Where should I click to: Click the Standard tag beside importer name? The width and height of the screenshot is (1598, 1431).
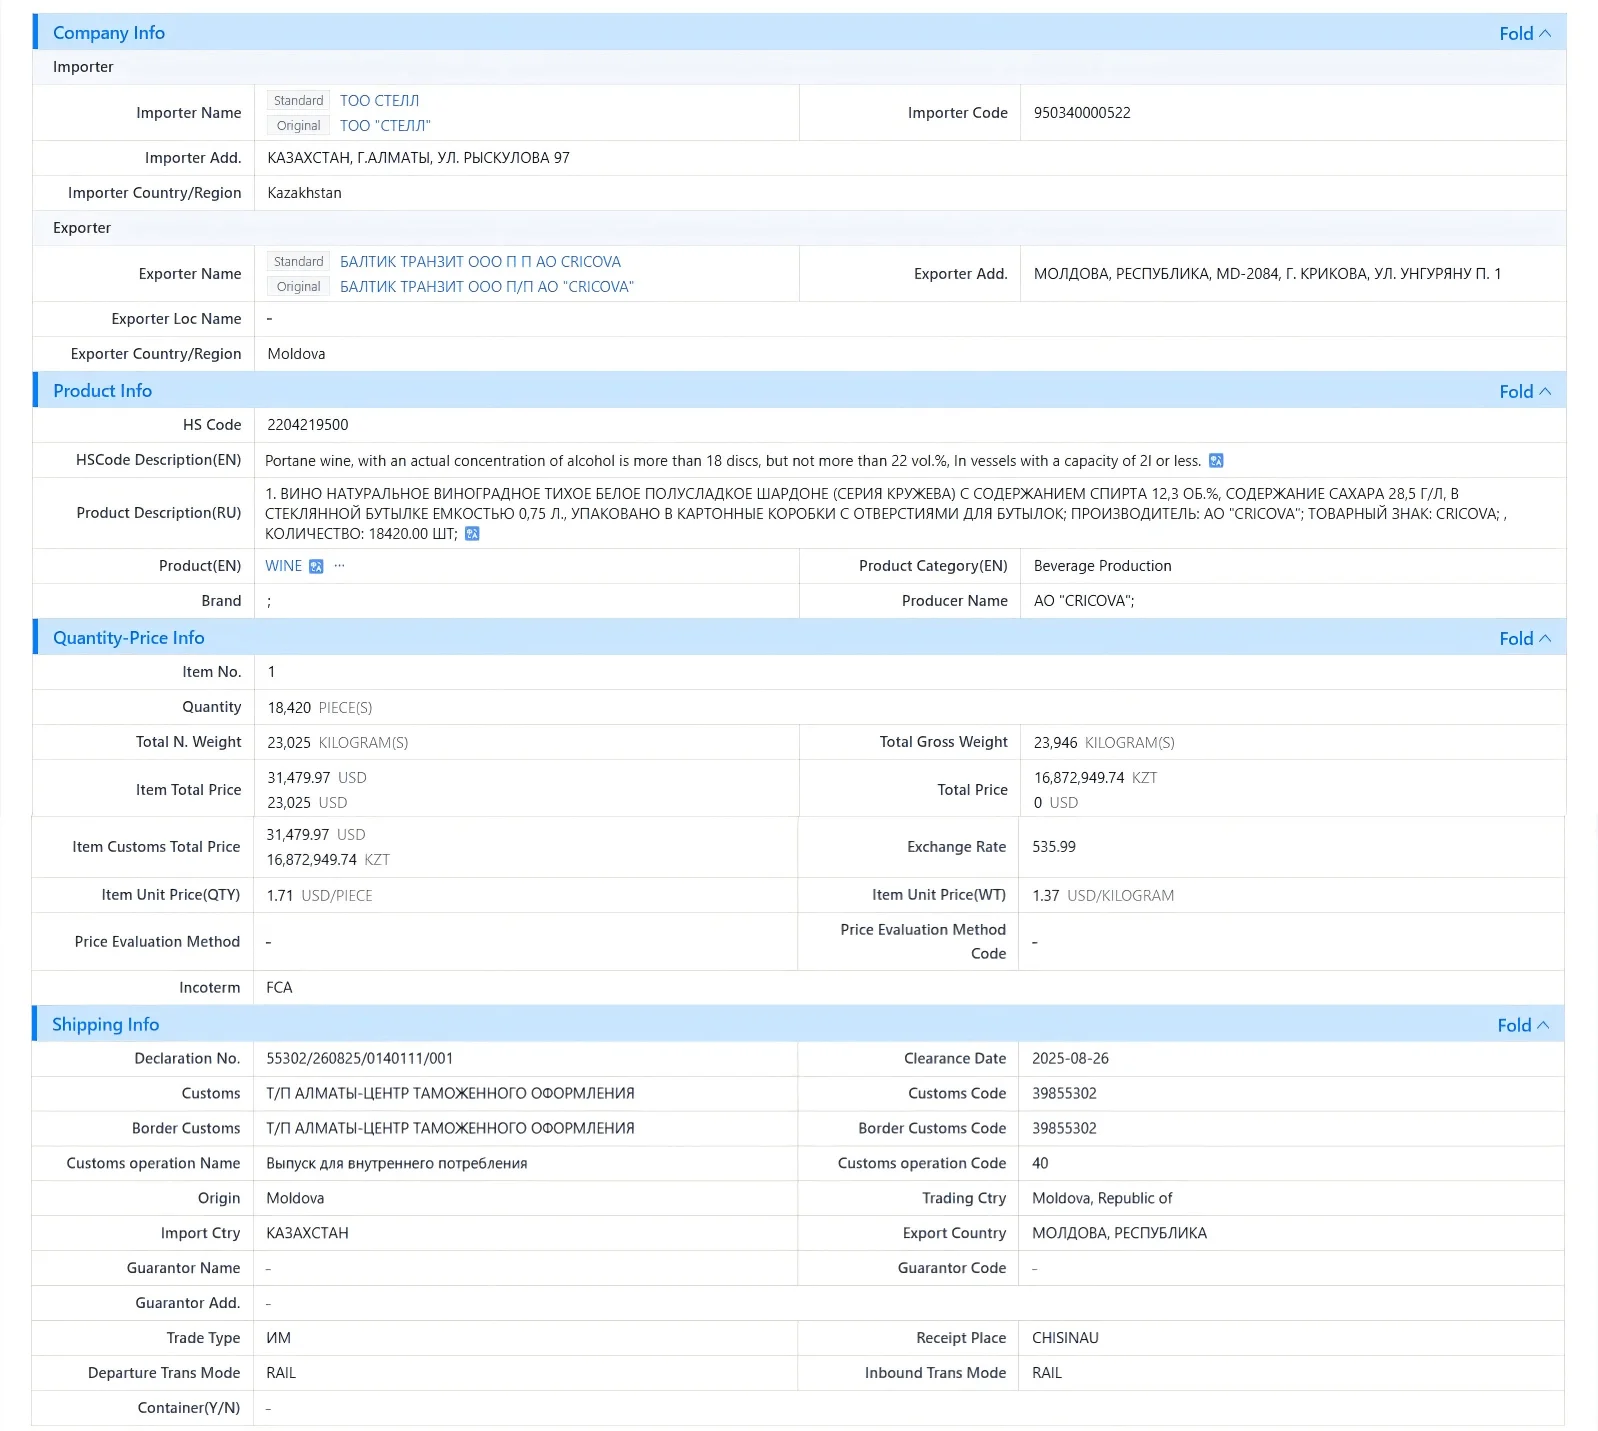tap(298, 101)
